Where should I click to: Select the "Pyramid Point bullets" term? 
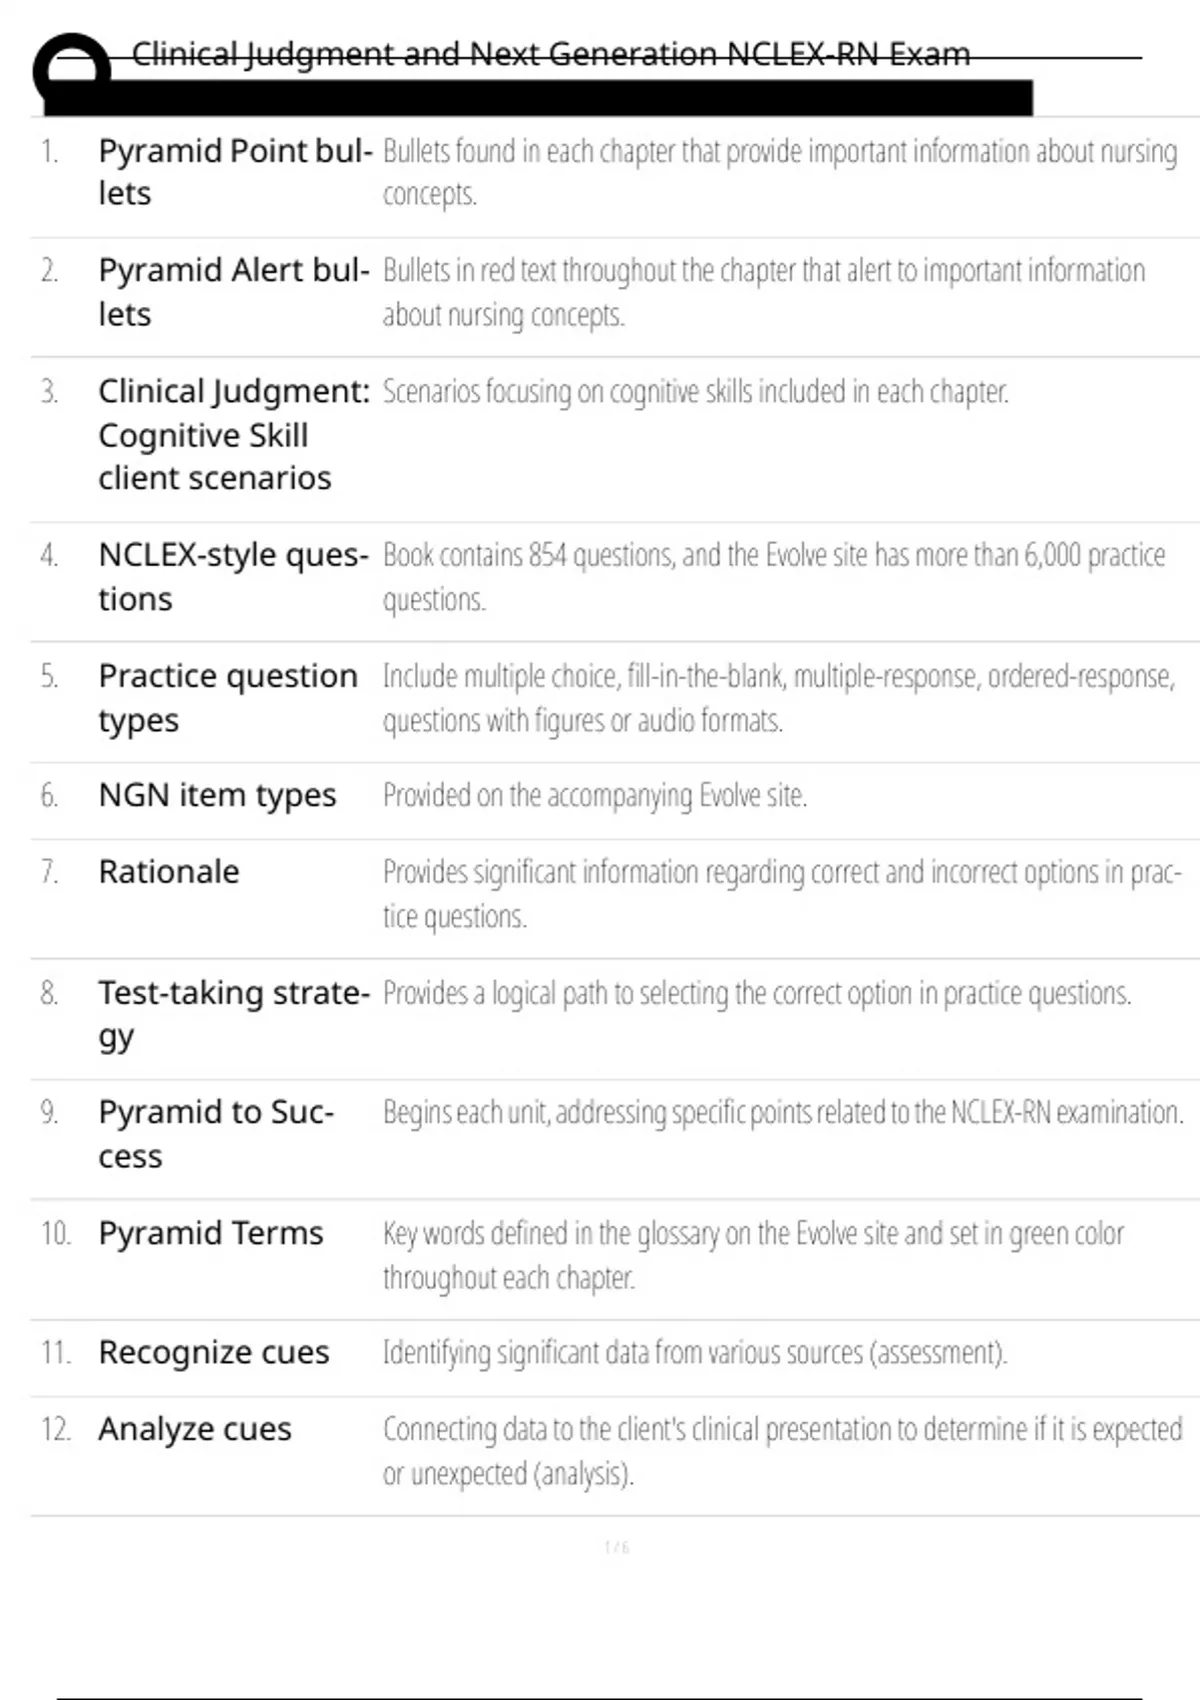tap(234, 171)
